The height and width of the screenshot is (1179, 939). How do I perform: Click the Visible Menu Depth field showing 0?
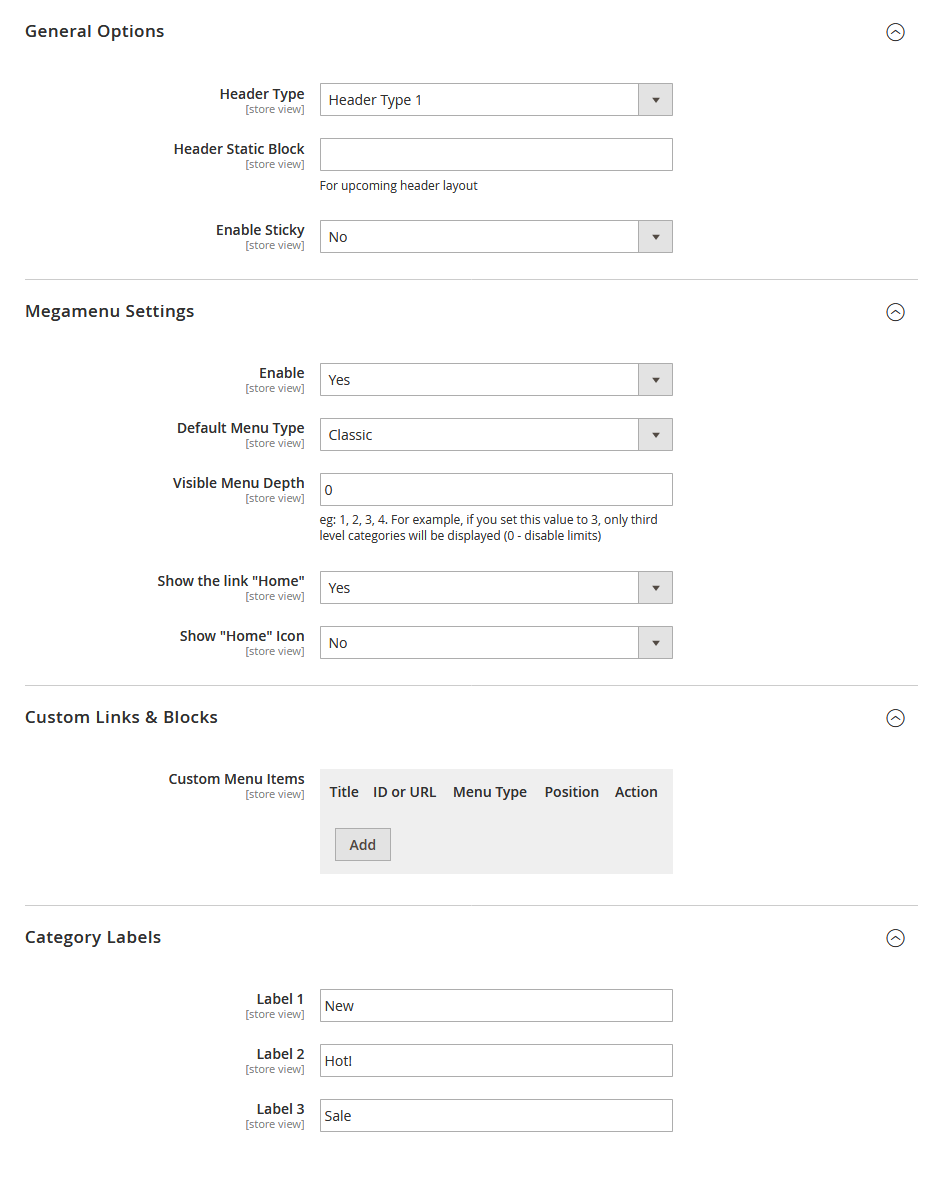[x=495, y=489]
